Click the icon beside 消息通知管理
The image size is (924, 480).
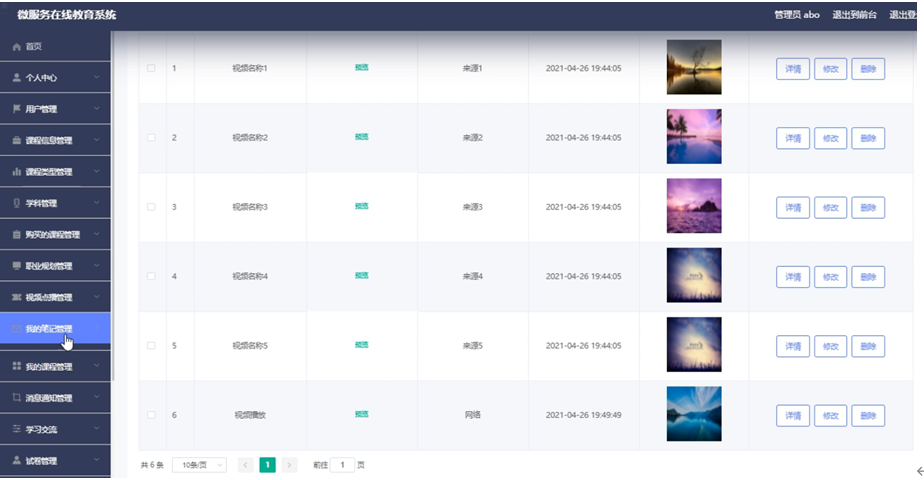[x=16, y=398]
